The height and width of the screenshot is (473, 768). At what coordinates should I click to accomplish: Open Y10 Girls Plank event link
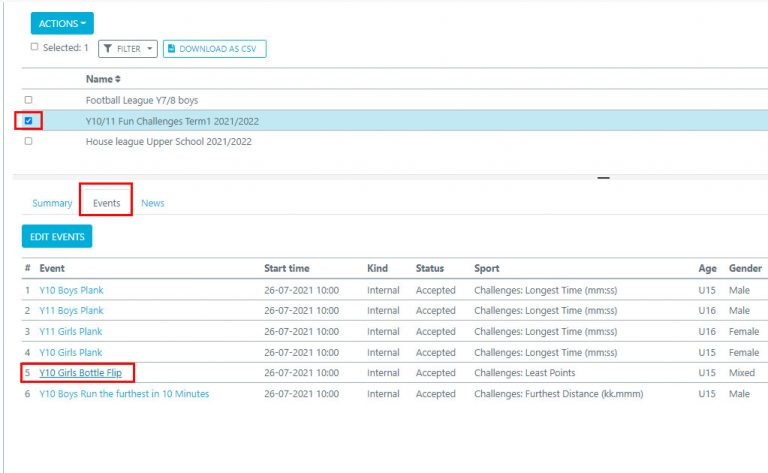(71, 353)
